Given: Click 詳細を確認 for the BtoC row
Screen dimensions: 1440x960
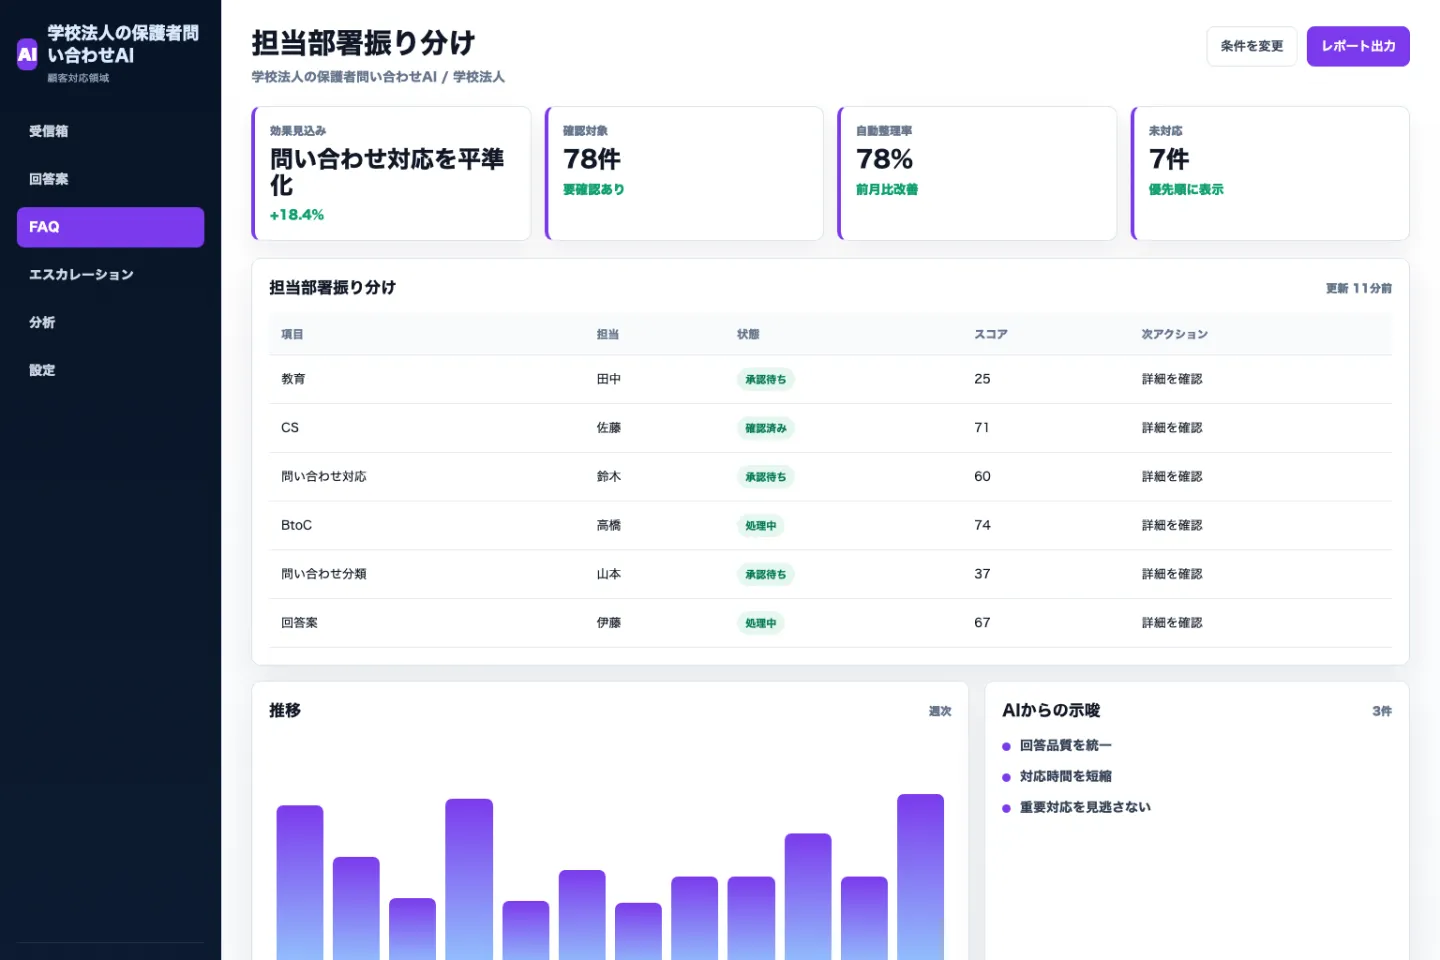Looking at the screenshot, I should click(x=1172, y=525).
